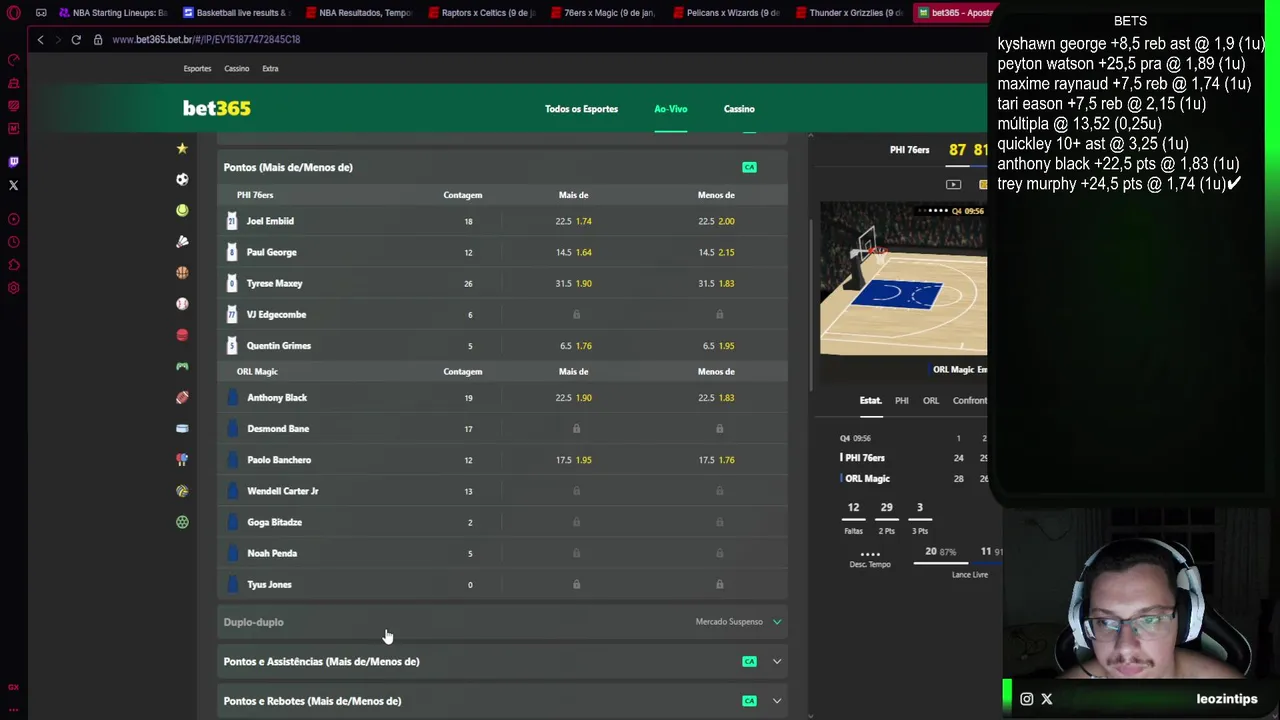Select red hockey puck sport icon
The width and height of the screenshot is (1280, 720).
[x=182, y=335]
